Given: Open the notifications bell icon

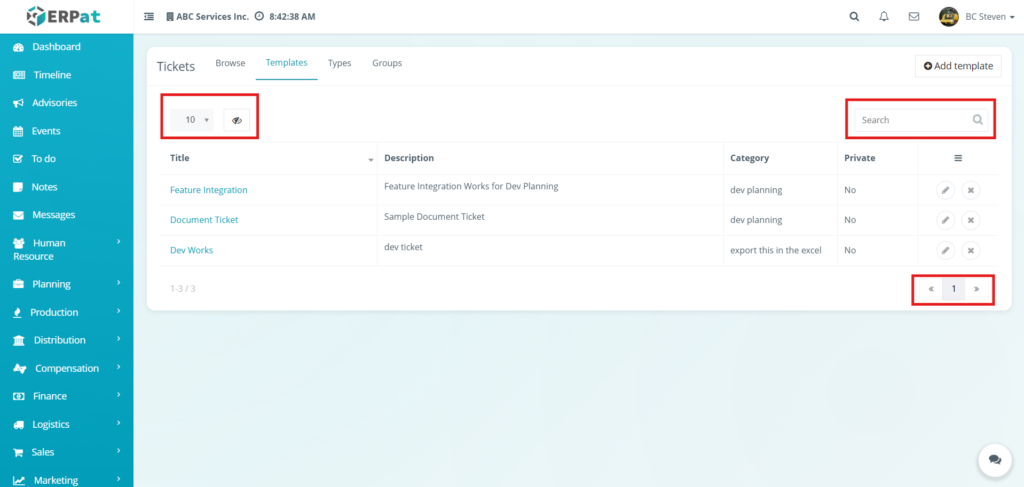Looking at the screenshot, I should 883,16.
